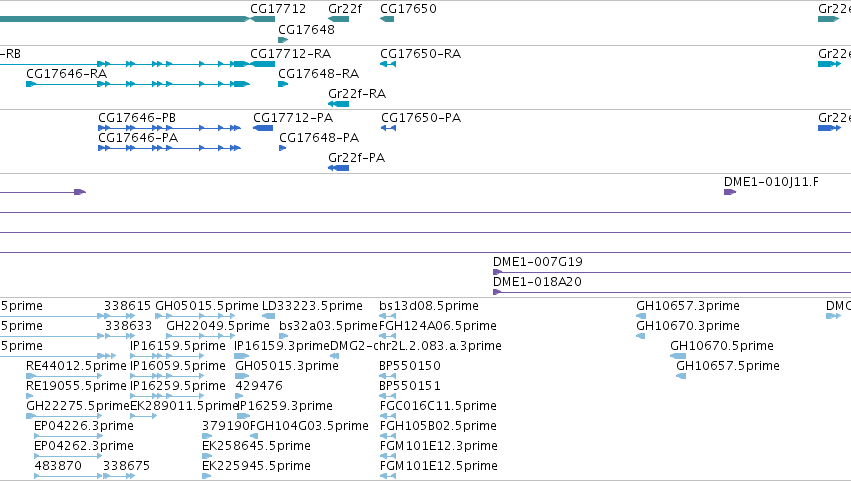Select the CG17650 gene label
The width and height of the screenshot is (851, 481).
click(x=408, y=9)
